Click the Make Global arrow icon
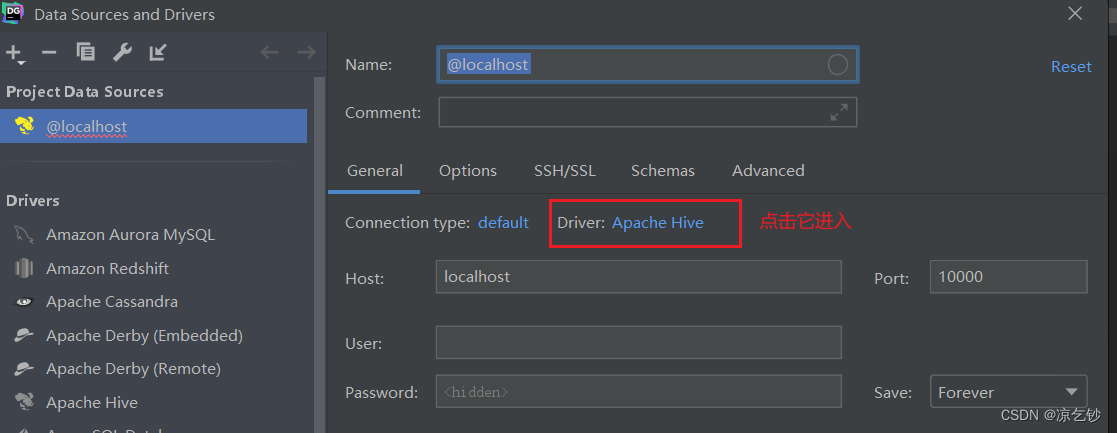1117x433 pixels. (157, 52)
